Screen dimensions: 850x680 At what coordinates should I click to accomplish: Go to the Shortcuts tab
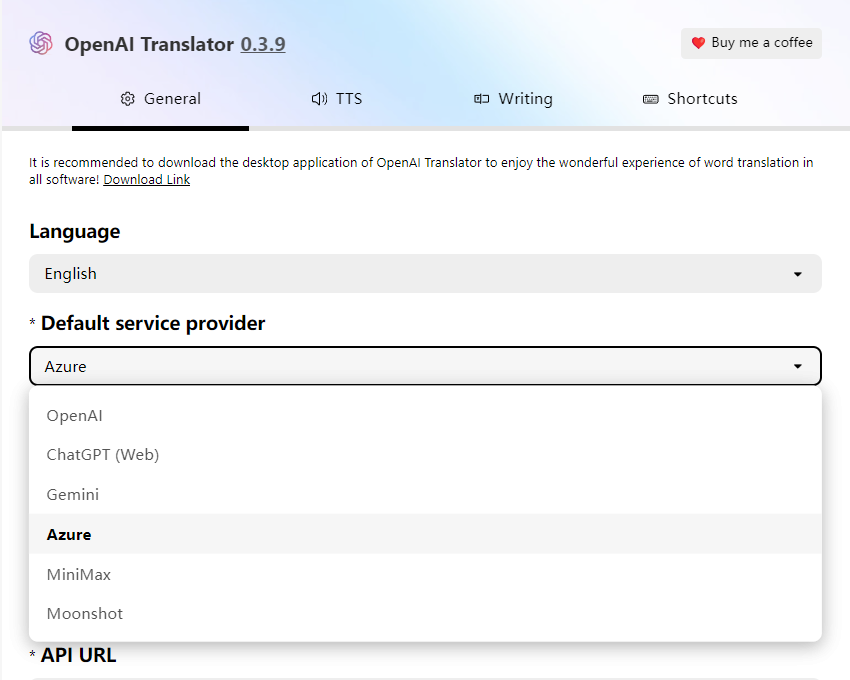coord(690,99)
